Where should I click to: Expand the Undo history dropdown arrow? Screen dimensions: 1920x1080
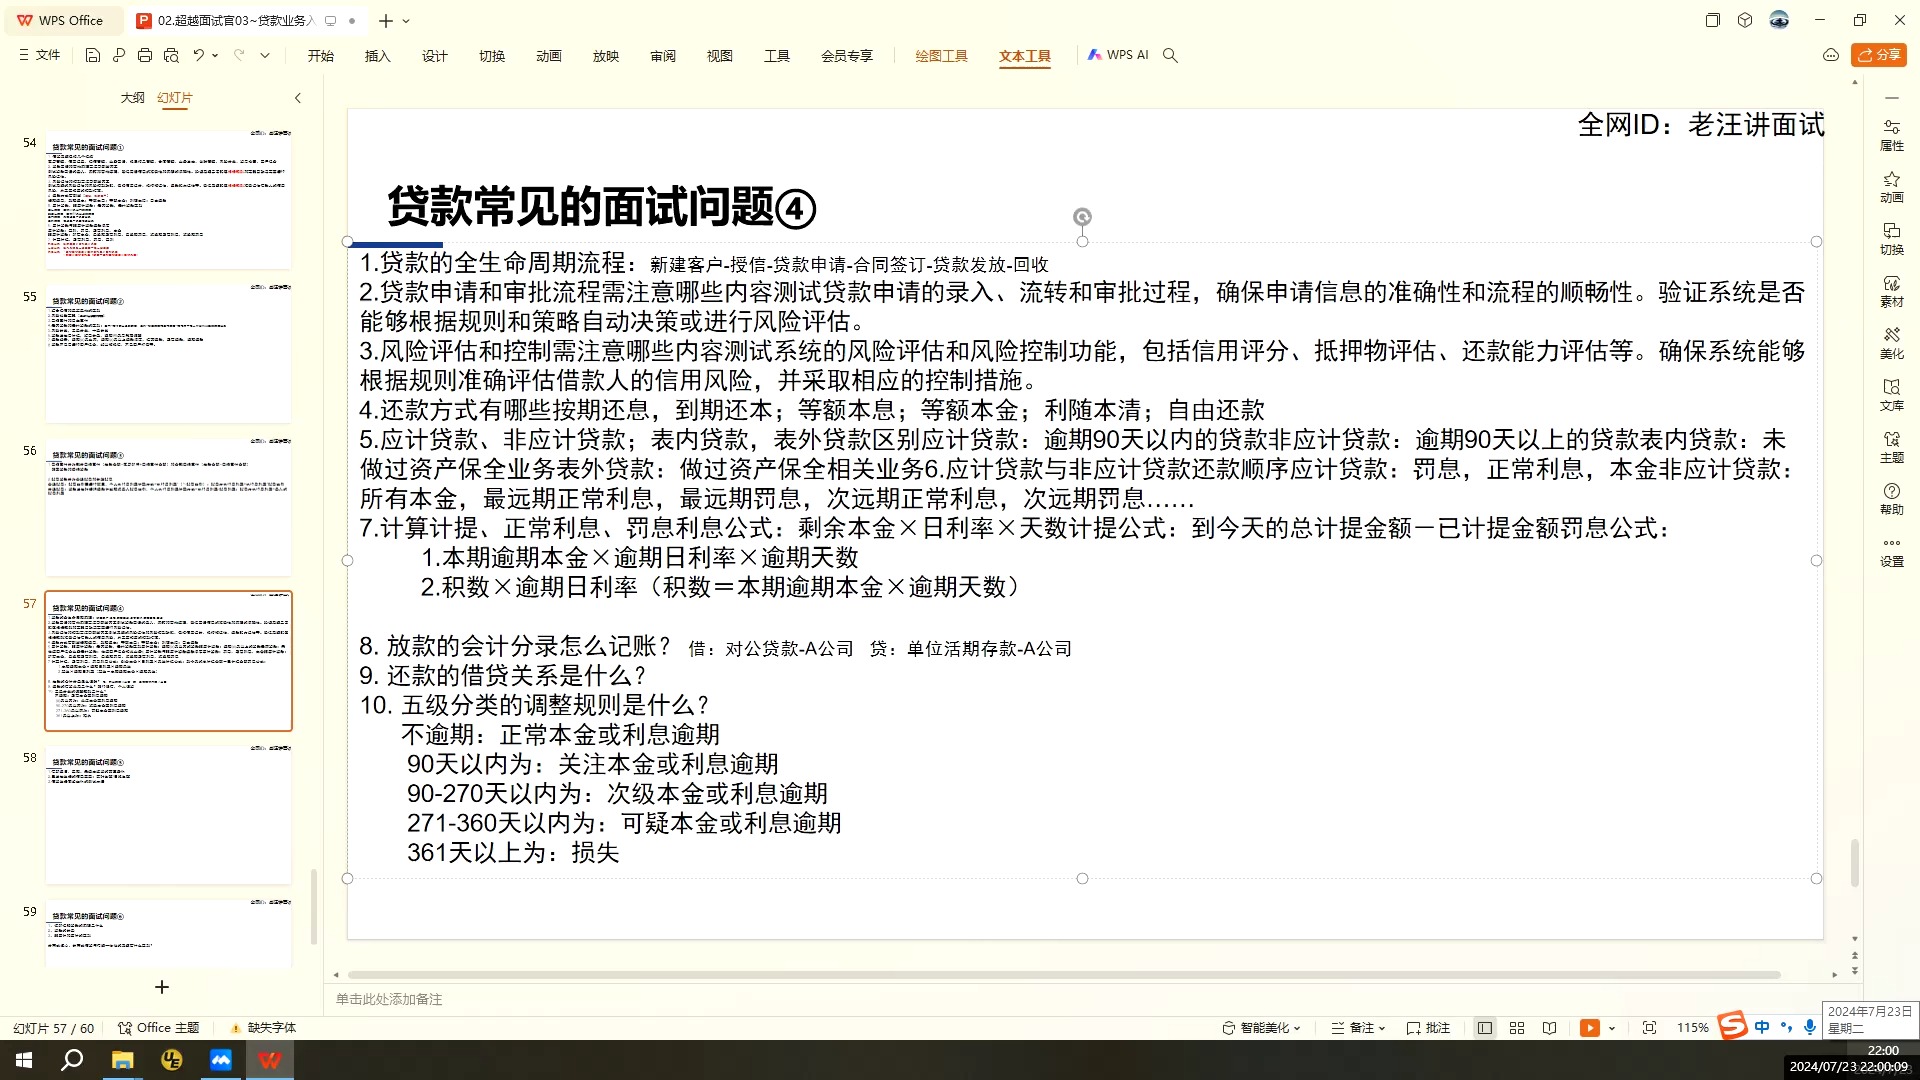click(215, 56)
